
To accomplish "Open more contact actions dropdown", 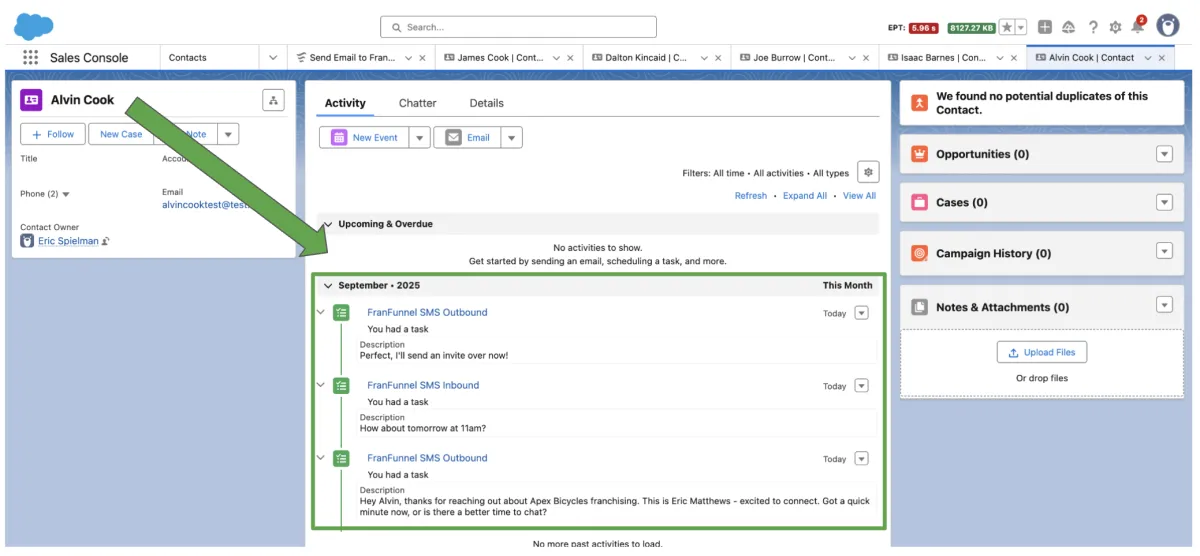I will point(228,134).
